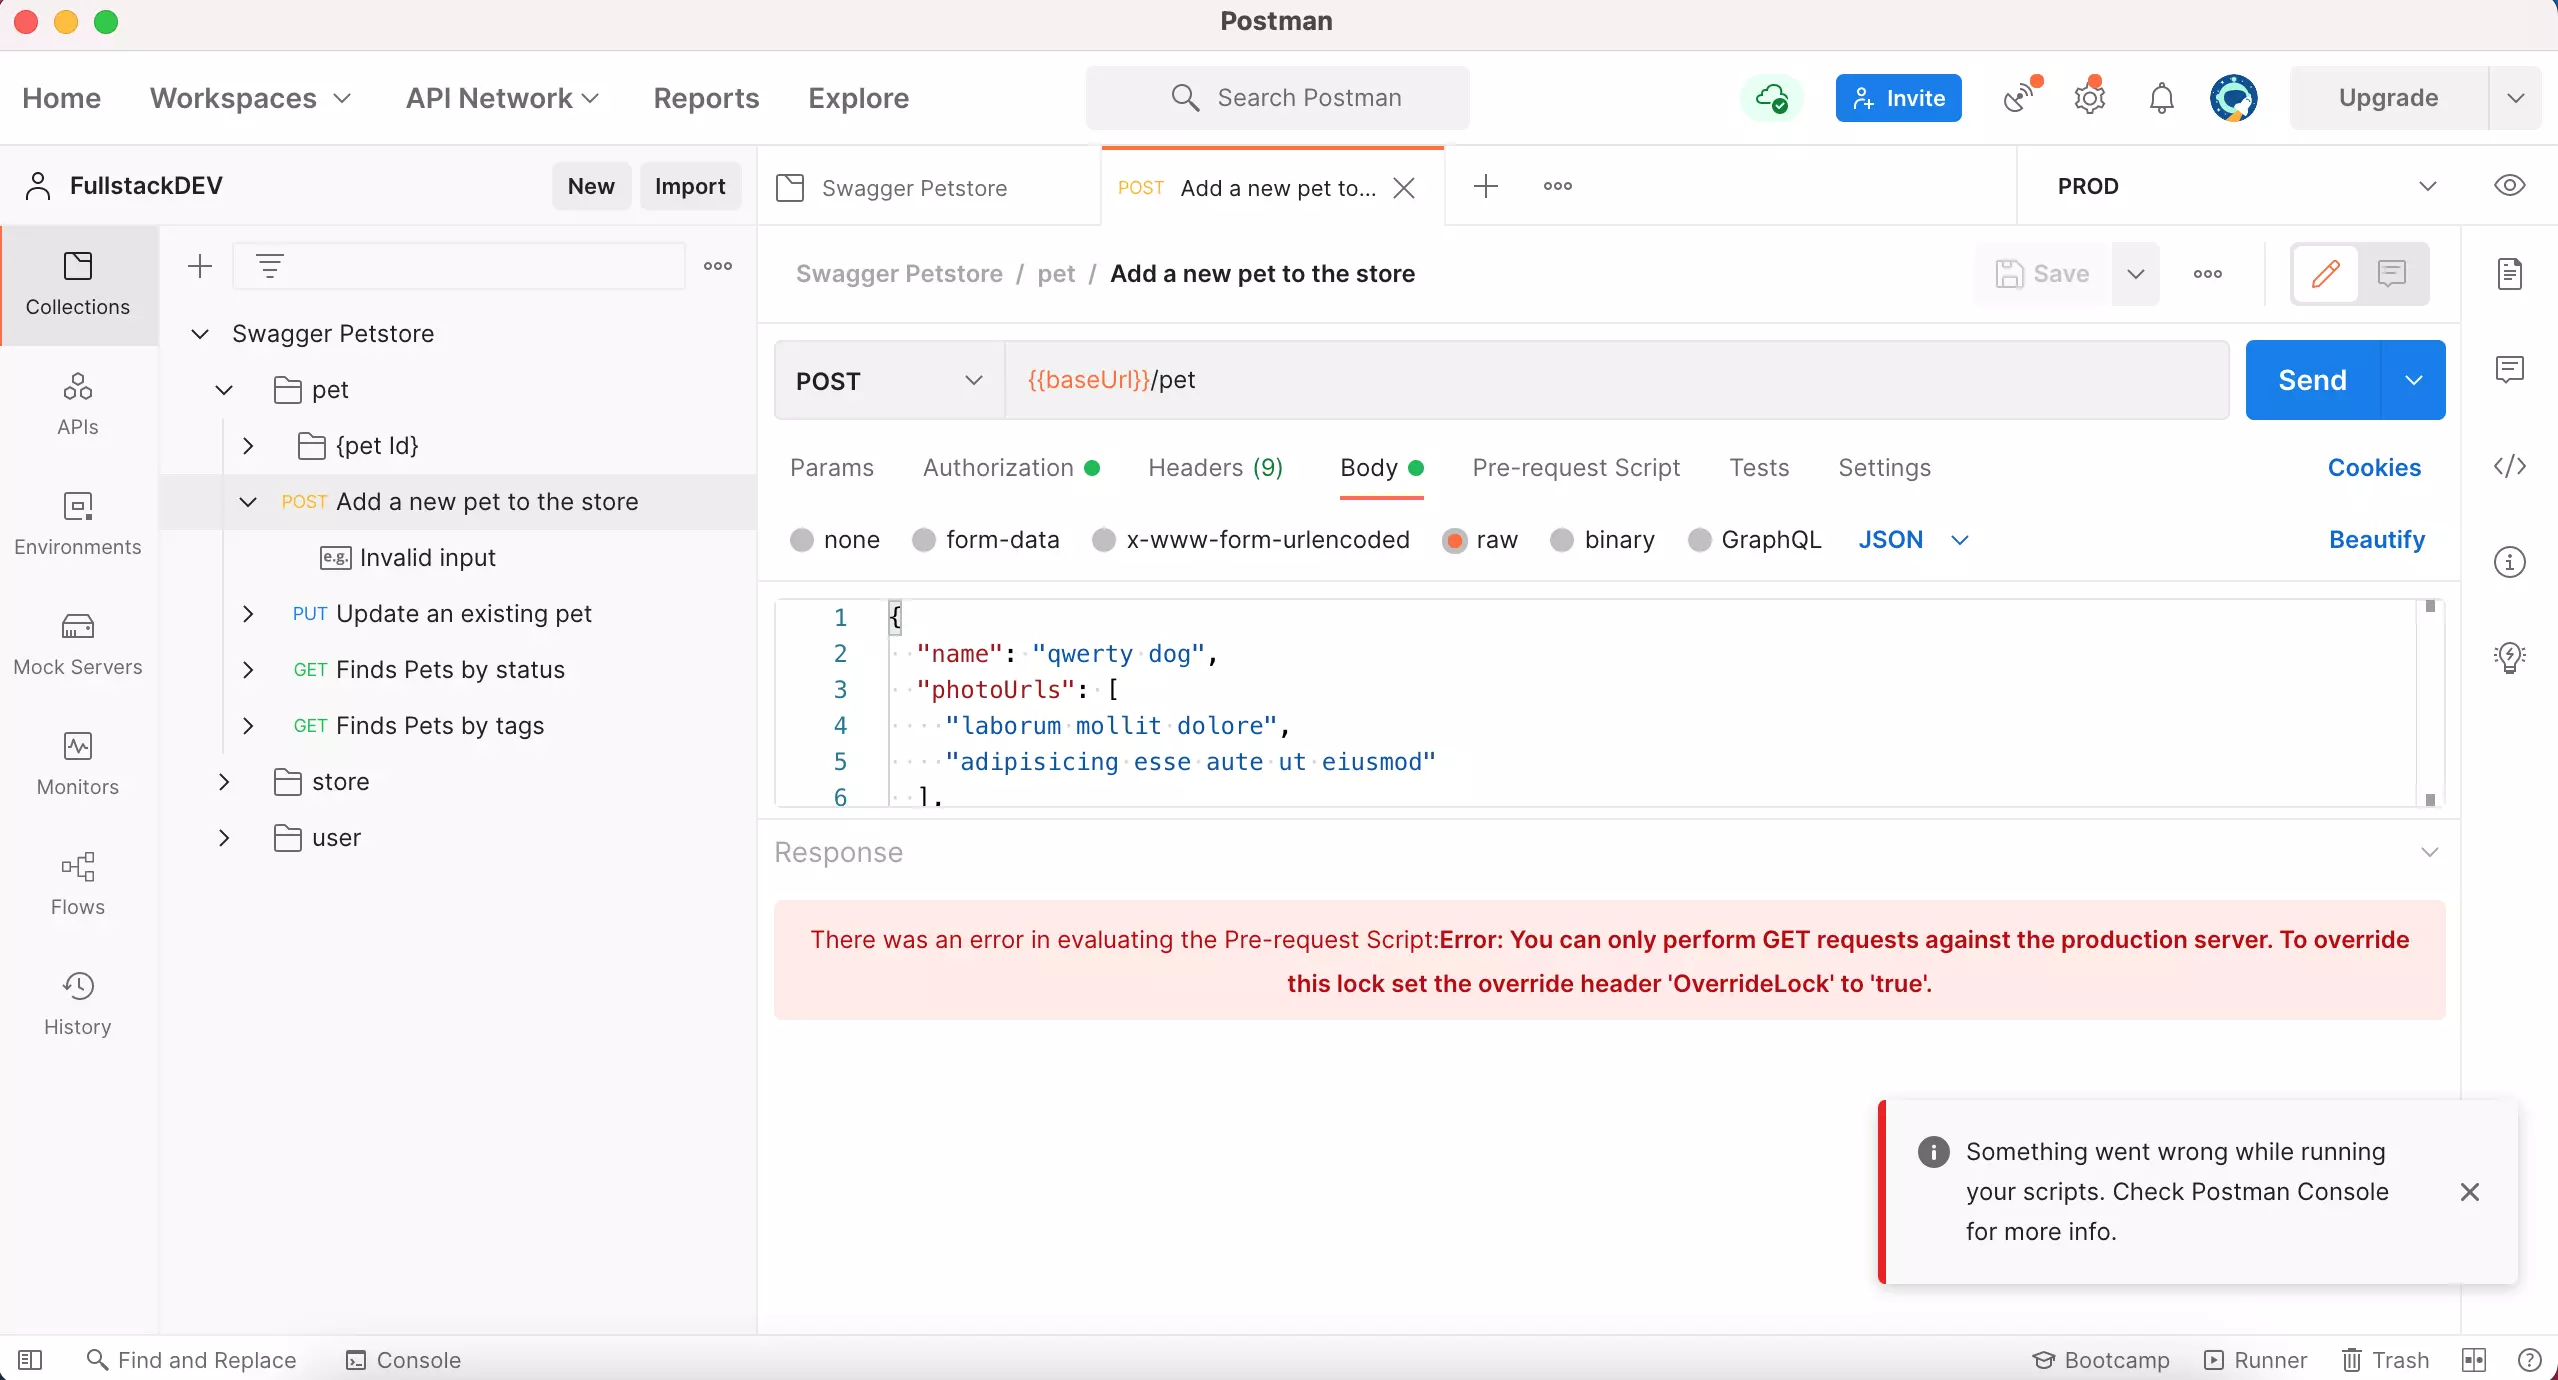Open the documentation icon in right sidebar
Screen dimensions: 2558x1380
(x=2509, y=273)
